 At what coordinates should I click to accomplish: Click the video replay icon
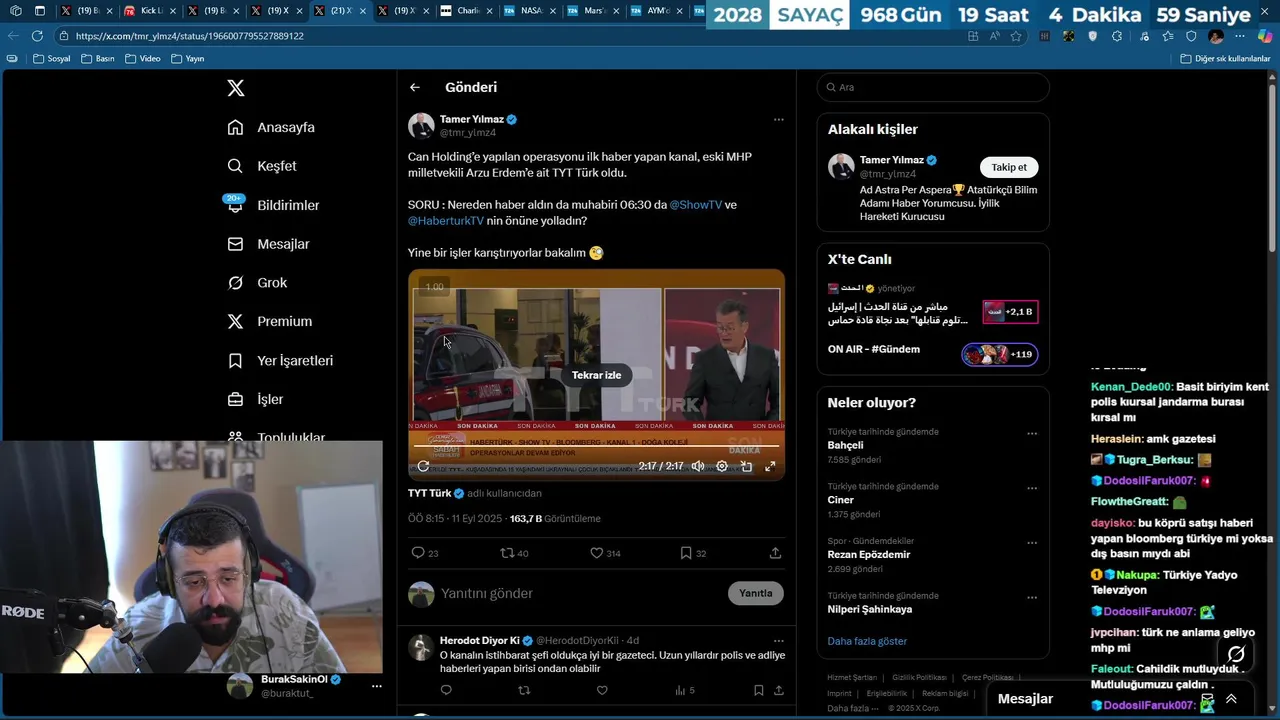(x=423, y=466)
